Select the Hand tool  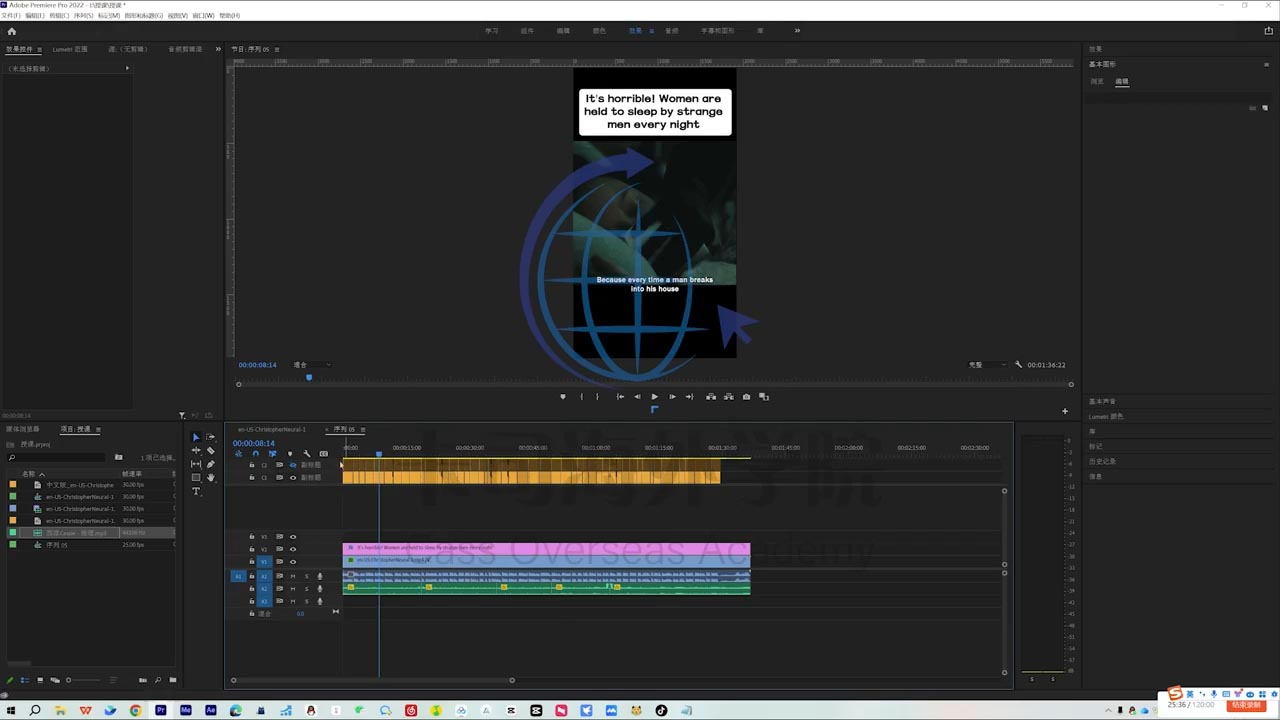pyautogui.click(x=210, y=478)
